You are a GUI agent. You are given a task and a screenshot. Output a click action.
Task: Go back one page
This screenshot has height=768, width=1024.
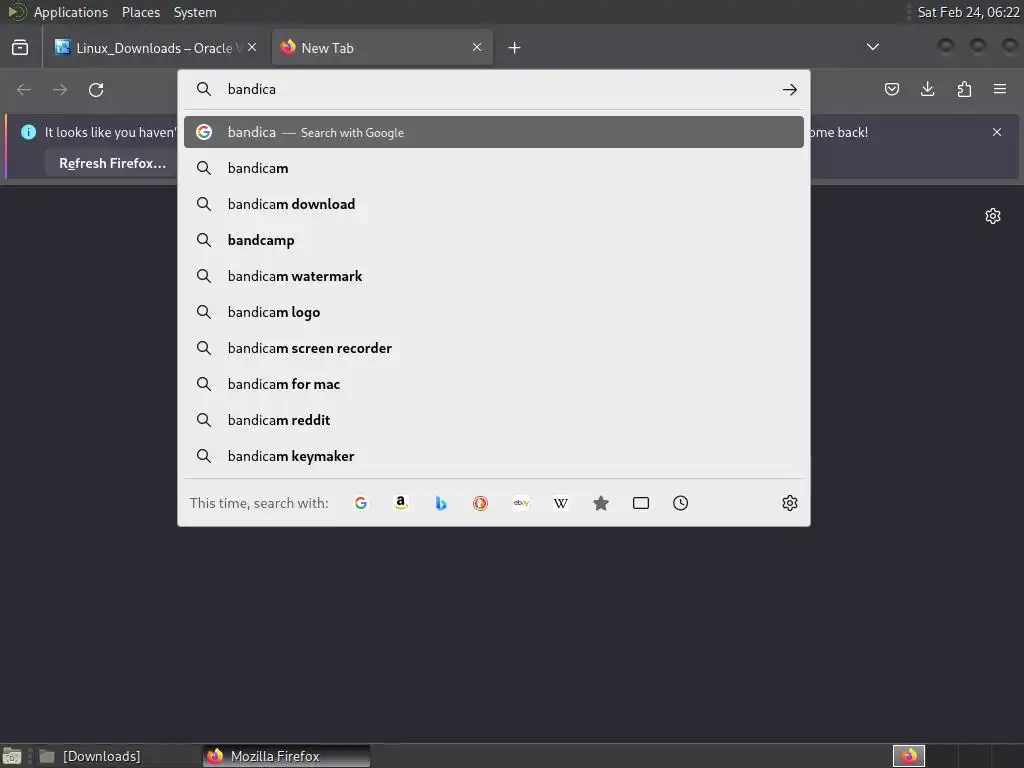coord(24,89)
